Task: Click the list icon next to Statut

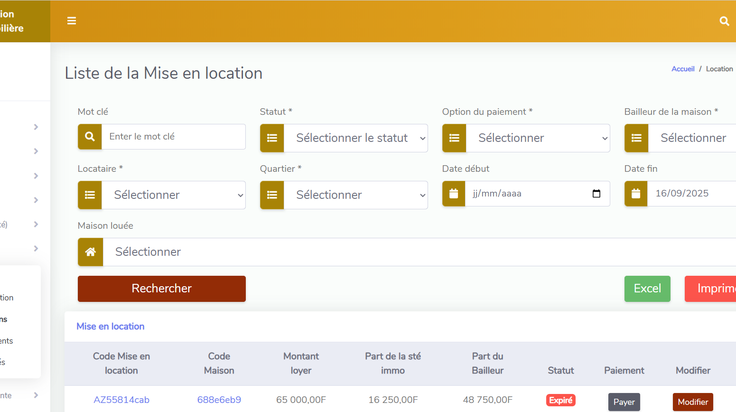Action: [272, 138]
